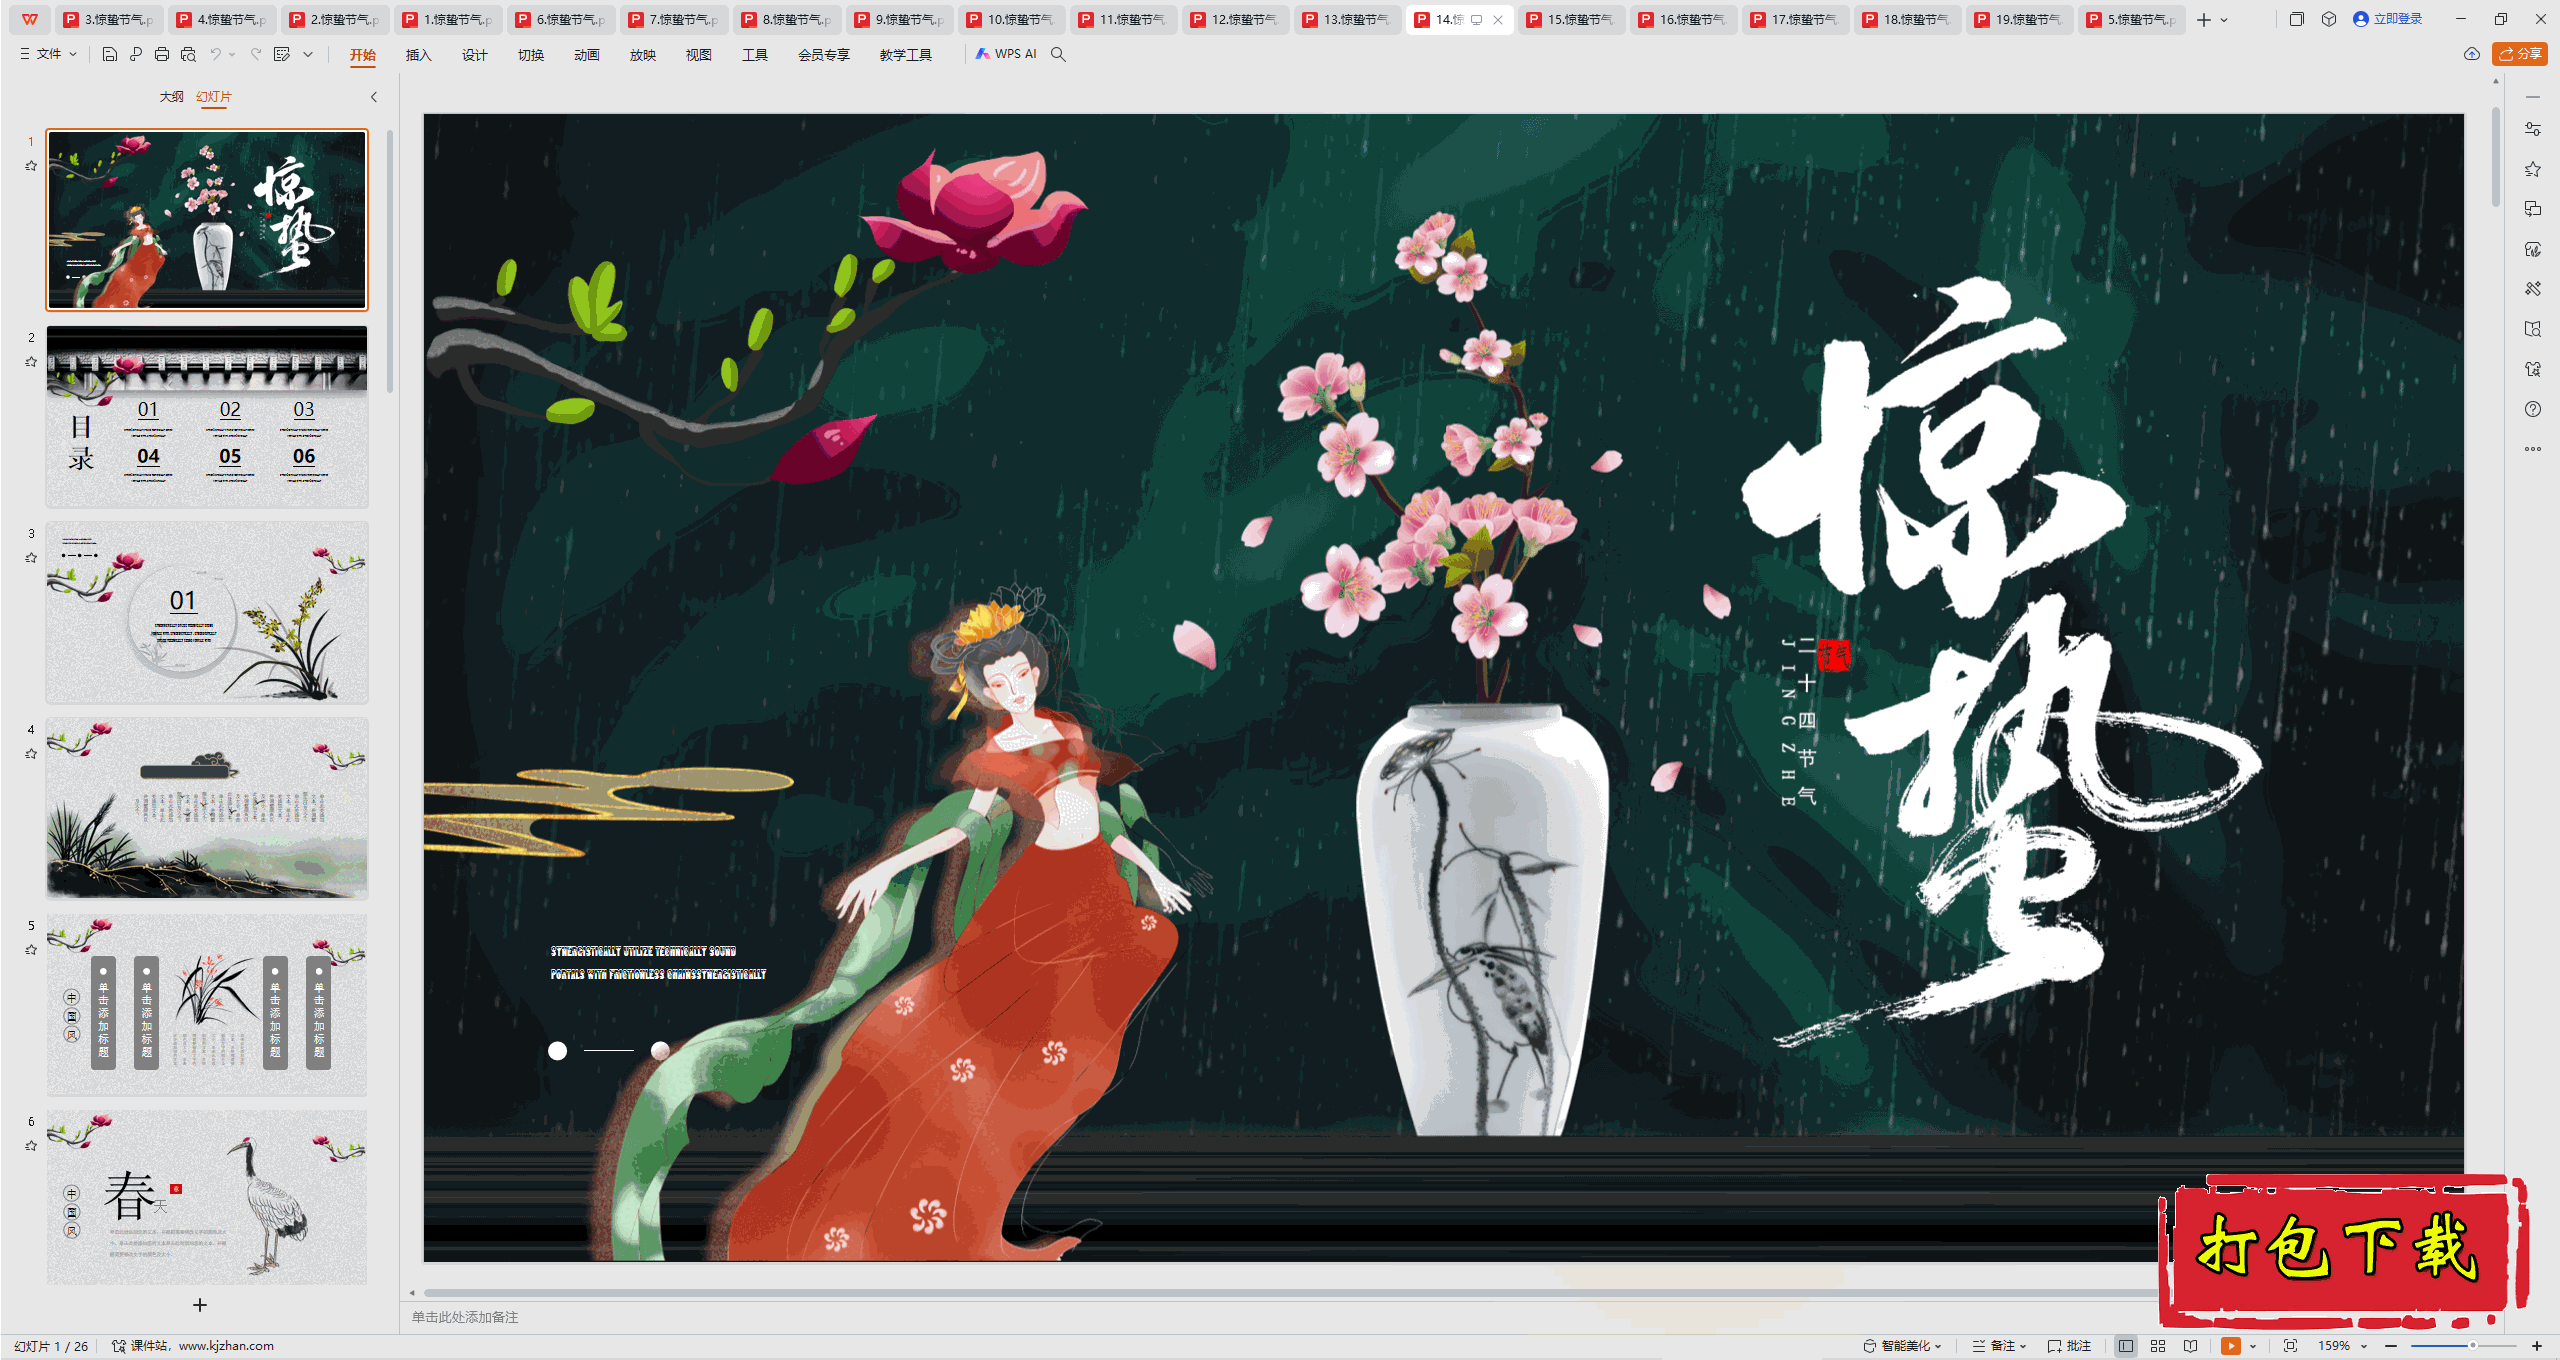Click the search magnifier icon
Image resolution: width=2560 pixels, height=1360 pixels.
point(1058,54)
